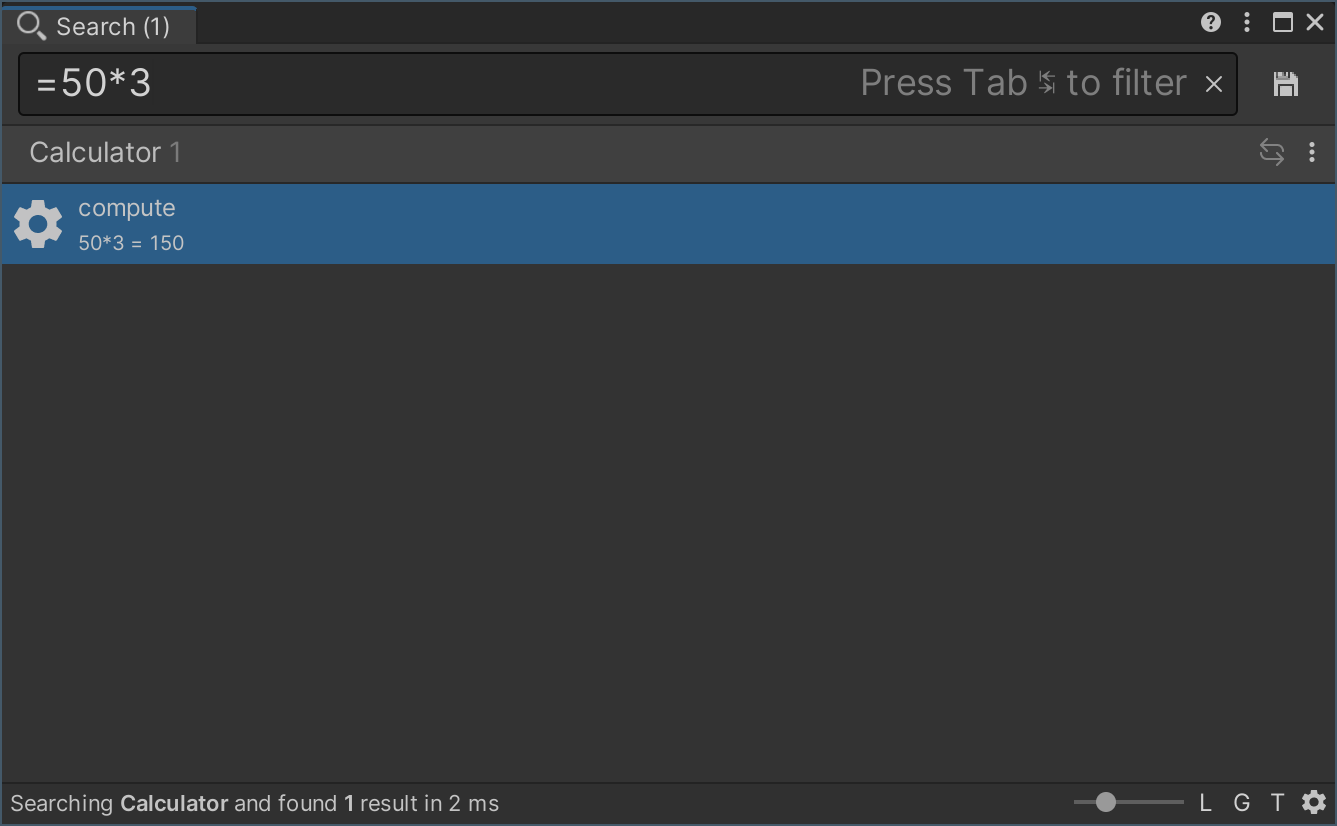The width and height of the screenshot is (1337, 826).
Task: Close the Search window
Action: pyautogui.click(x=1315, y=22)
